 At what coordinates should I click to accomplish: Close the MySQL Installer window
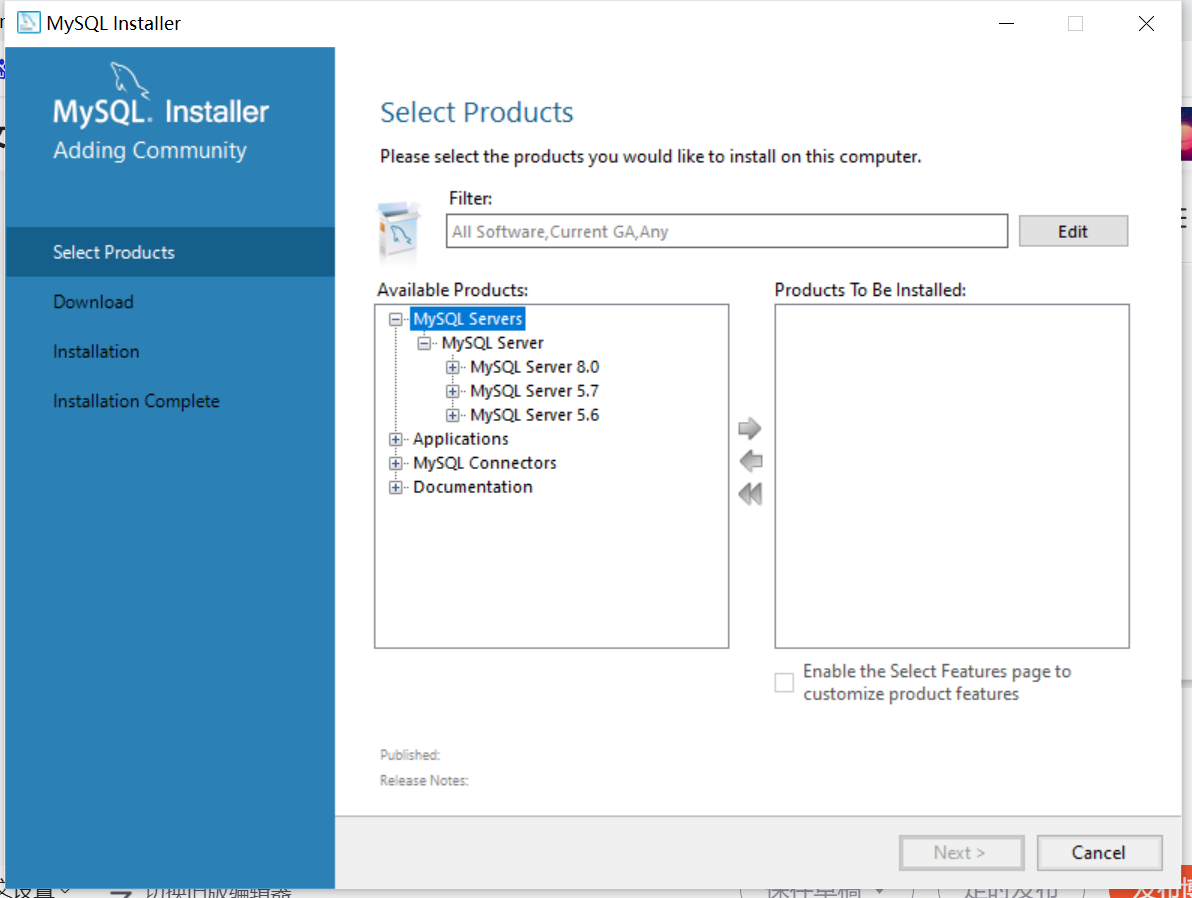(1146, 24)
